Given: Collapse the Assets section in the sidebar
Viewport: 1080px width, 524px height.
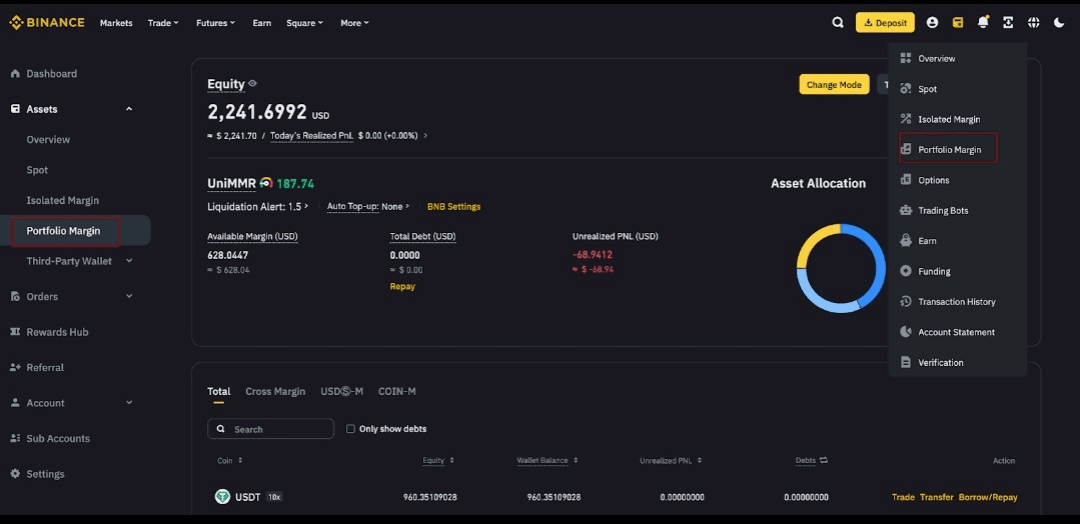Looking at the screenshot, I should point(129,109).
